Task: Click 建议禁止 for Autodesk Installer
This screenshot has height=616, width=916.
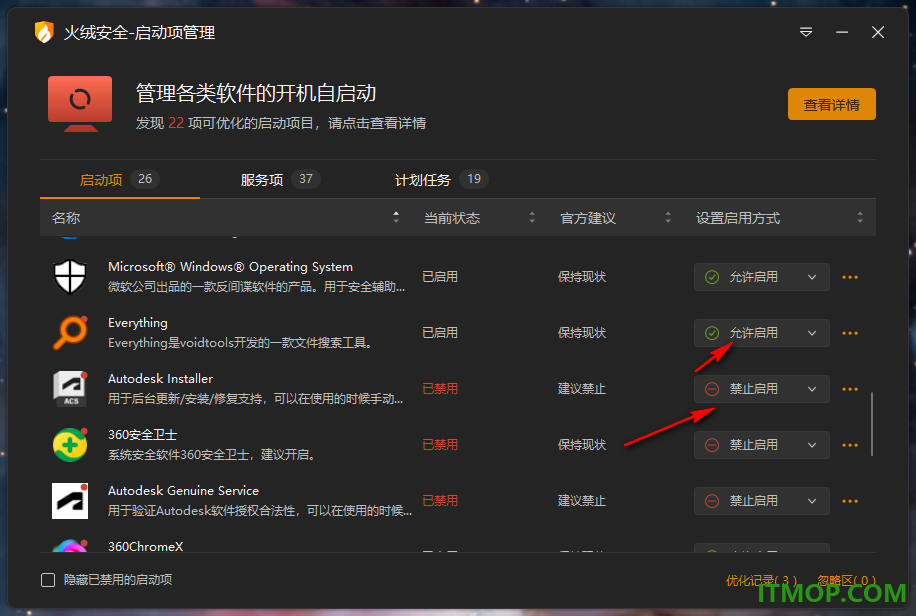Action: (582, 389)
